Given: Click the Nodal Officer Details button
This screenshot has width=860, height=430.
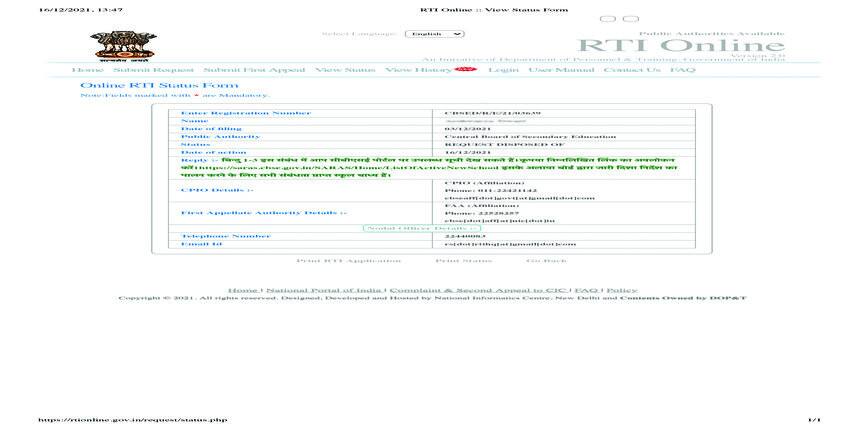Looking at the screenshot, I should 422,228.
